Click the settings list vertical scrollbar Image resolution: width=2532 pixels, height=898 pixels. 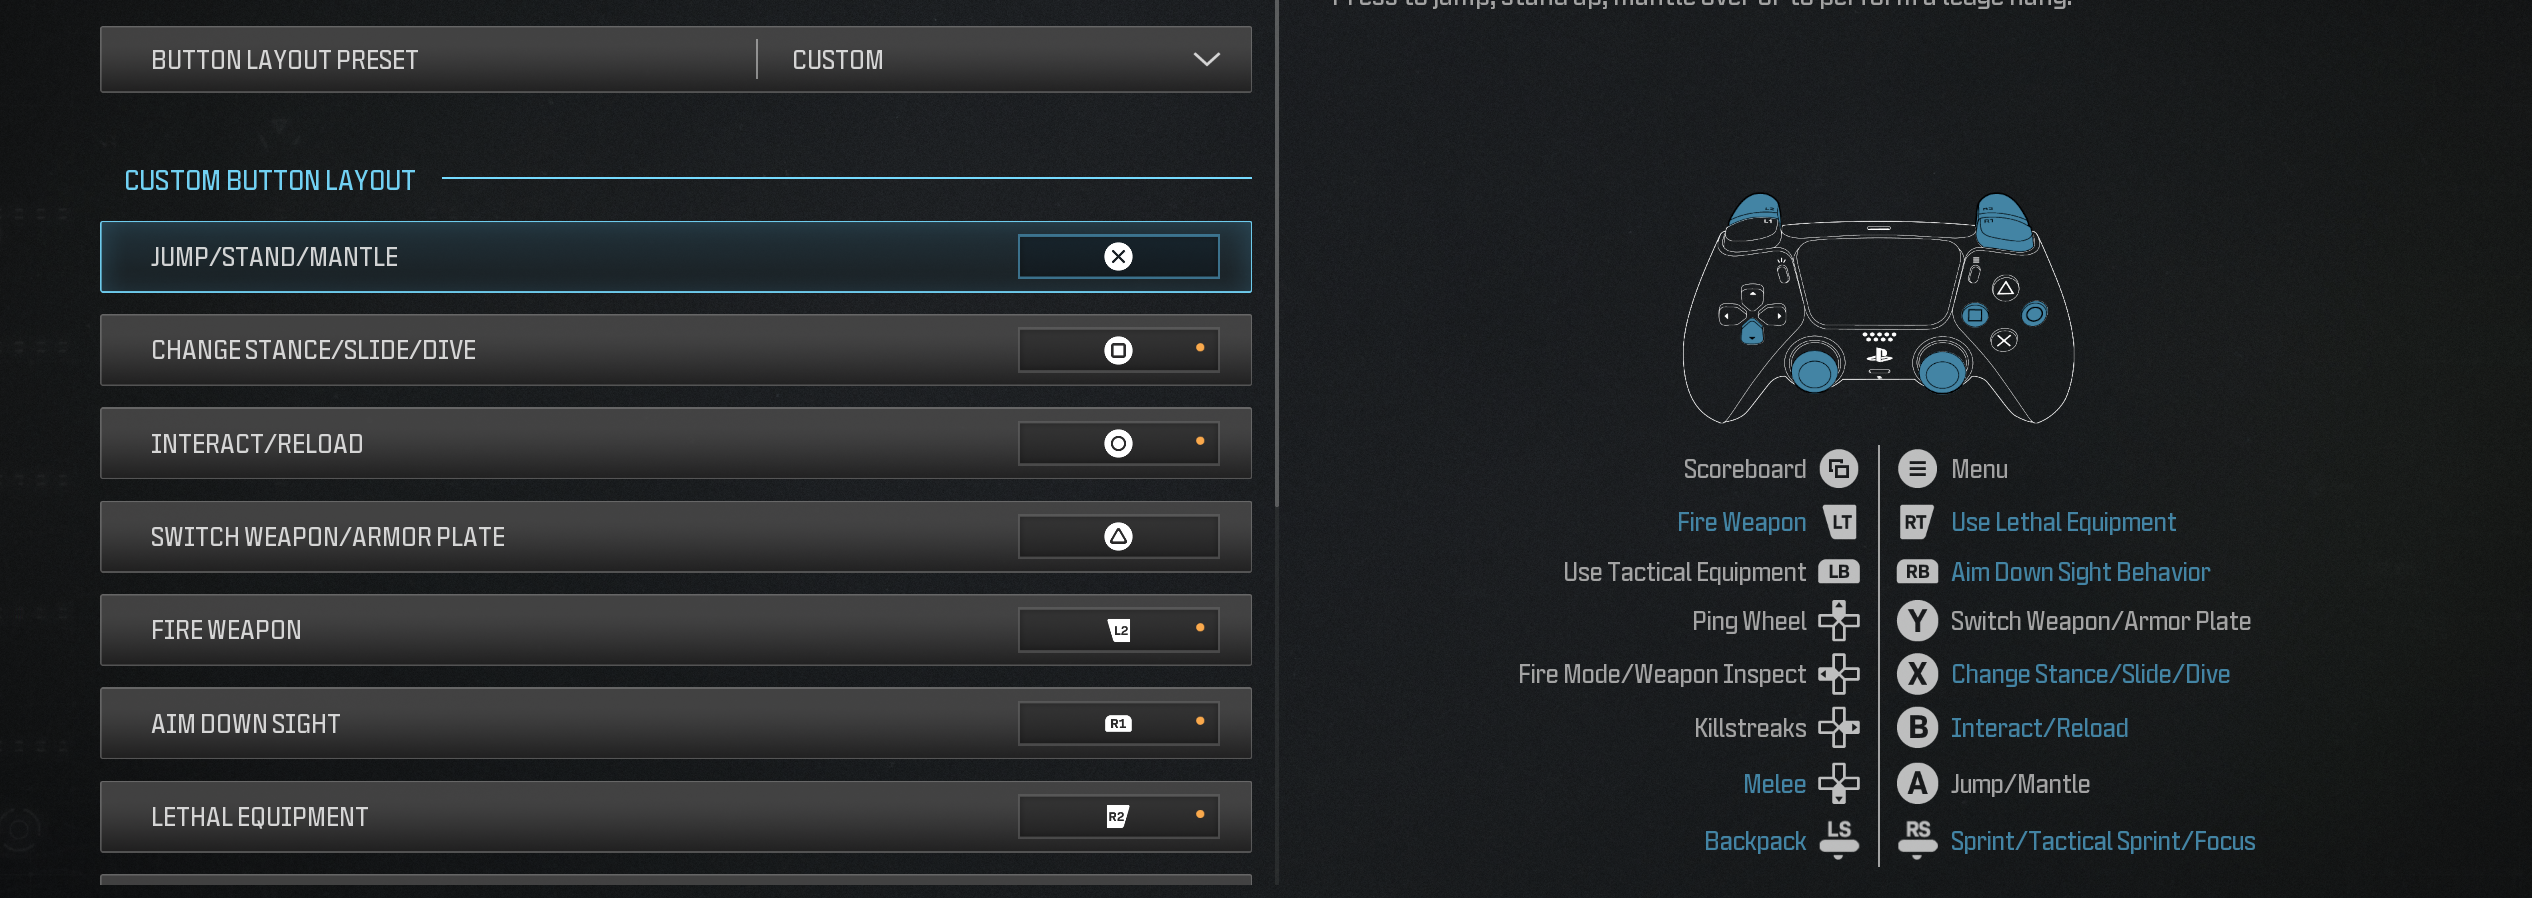point(1276,250)
